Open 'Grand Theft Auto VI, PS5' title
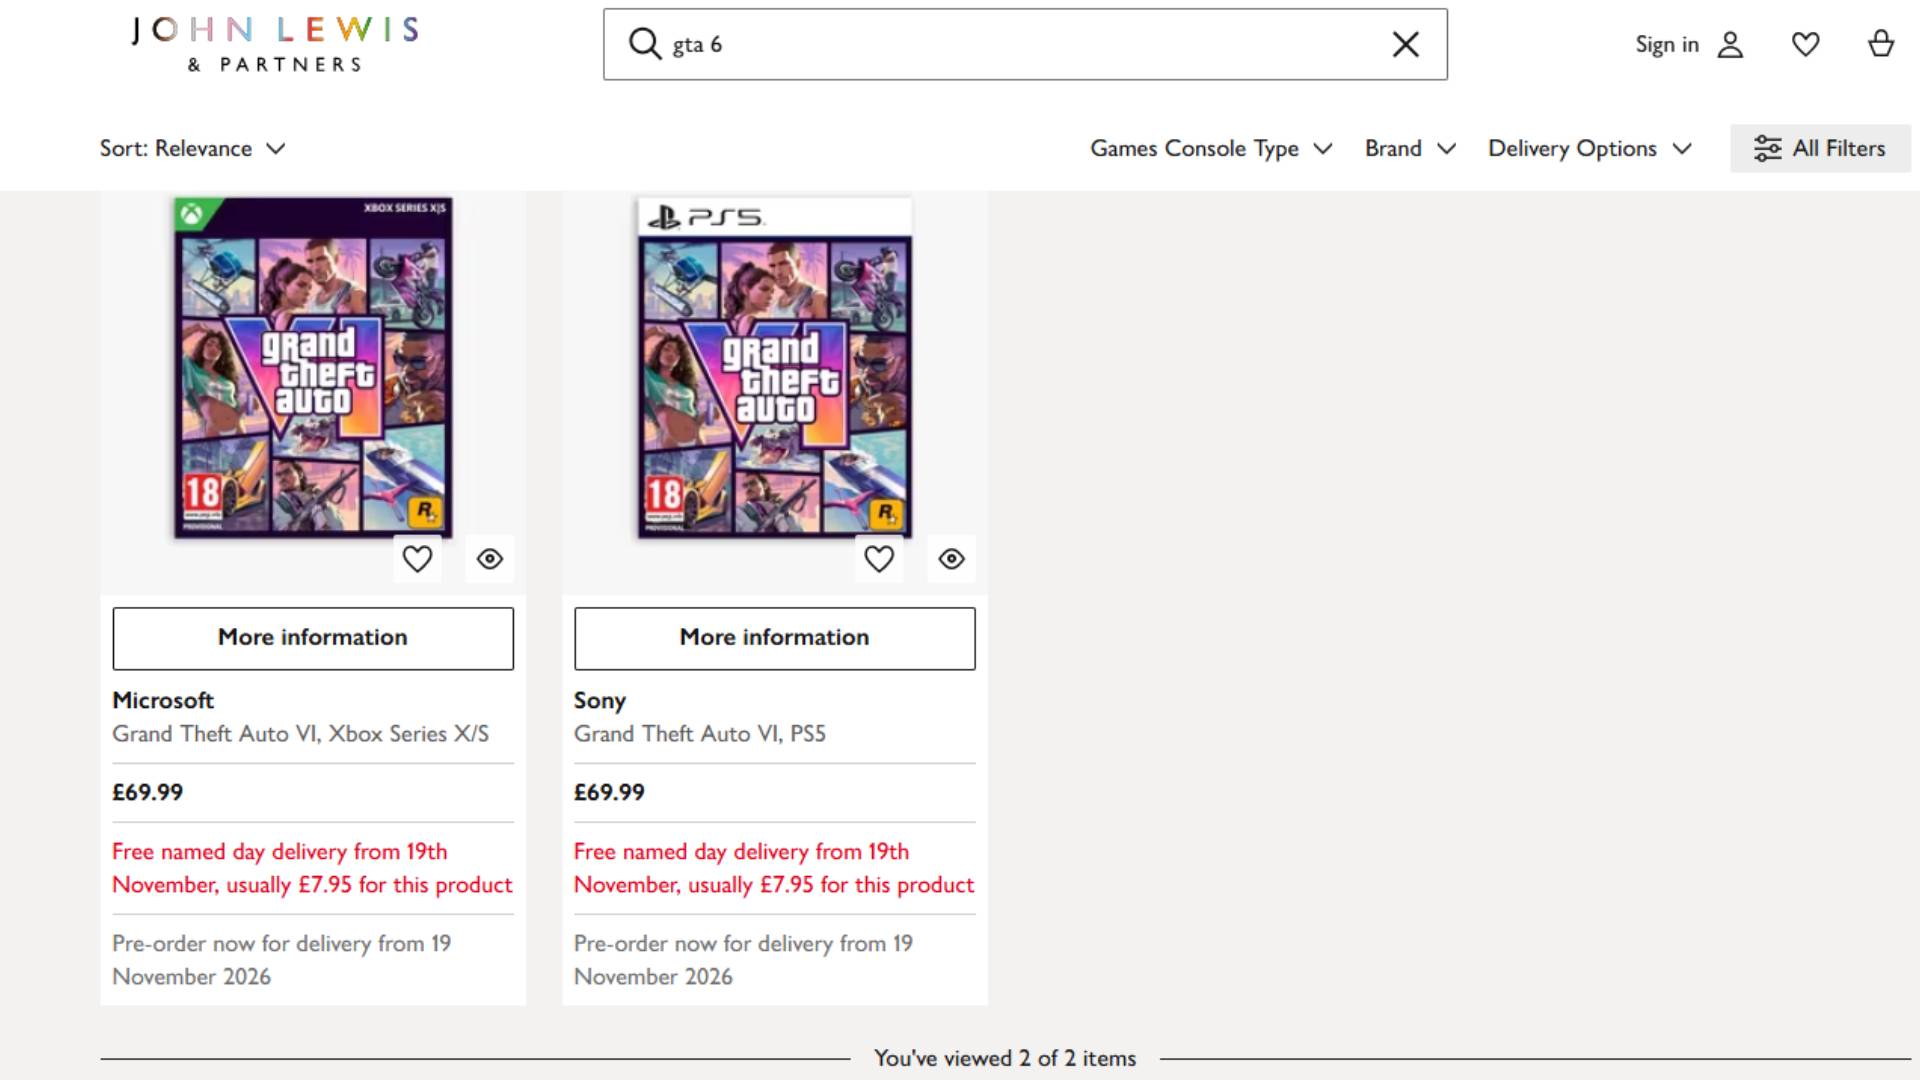The height and width of the screenshot is (1080, 1920). (x=700, y=734)
